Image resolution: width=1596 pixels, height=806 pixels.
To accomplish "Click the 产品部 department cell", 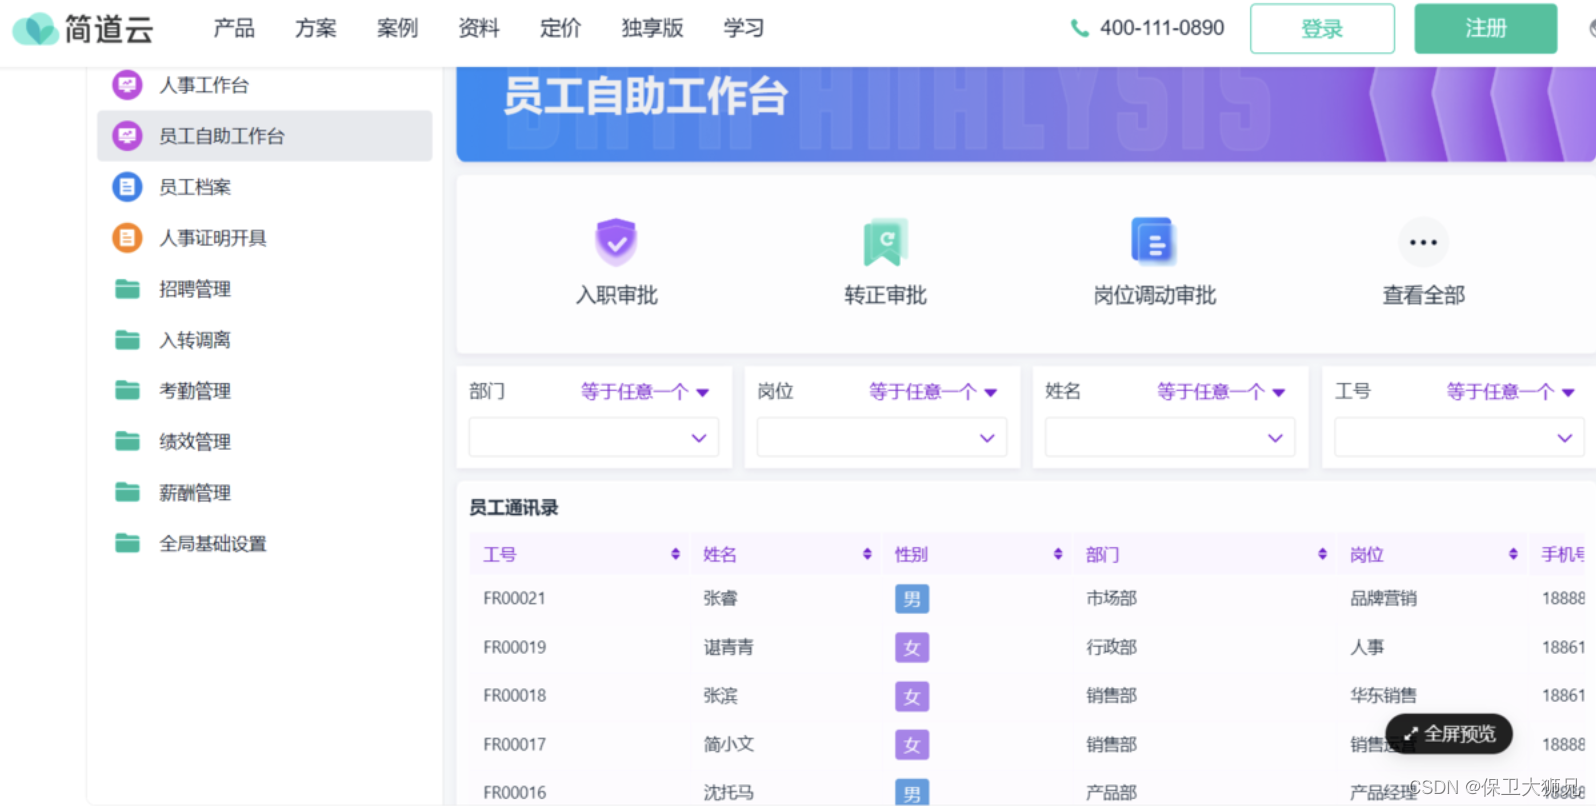I will coord(1112,792).
